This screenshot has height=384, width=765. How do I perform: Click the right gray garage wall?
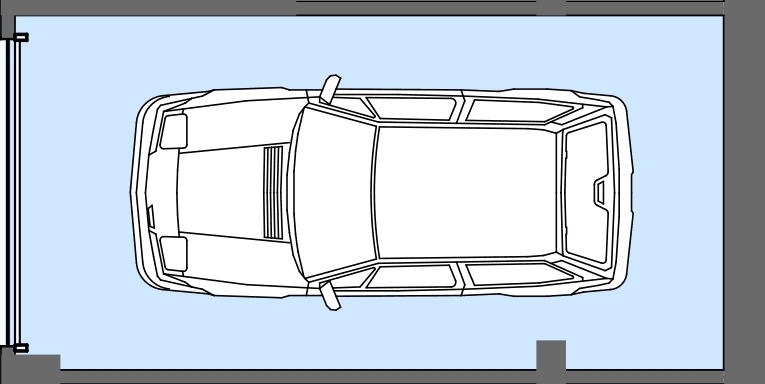744,192
